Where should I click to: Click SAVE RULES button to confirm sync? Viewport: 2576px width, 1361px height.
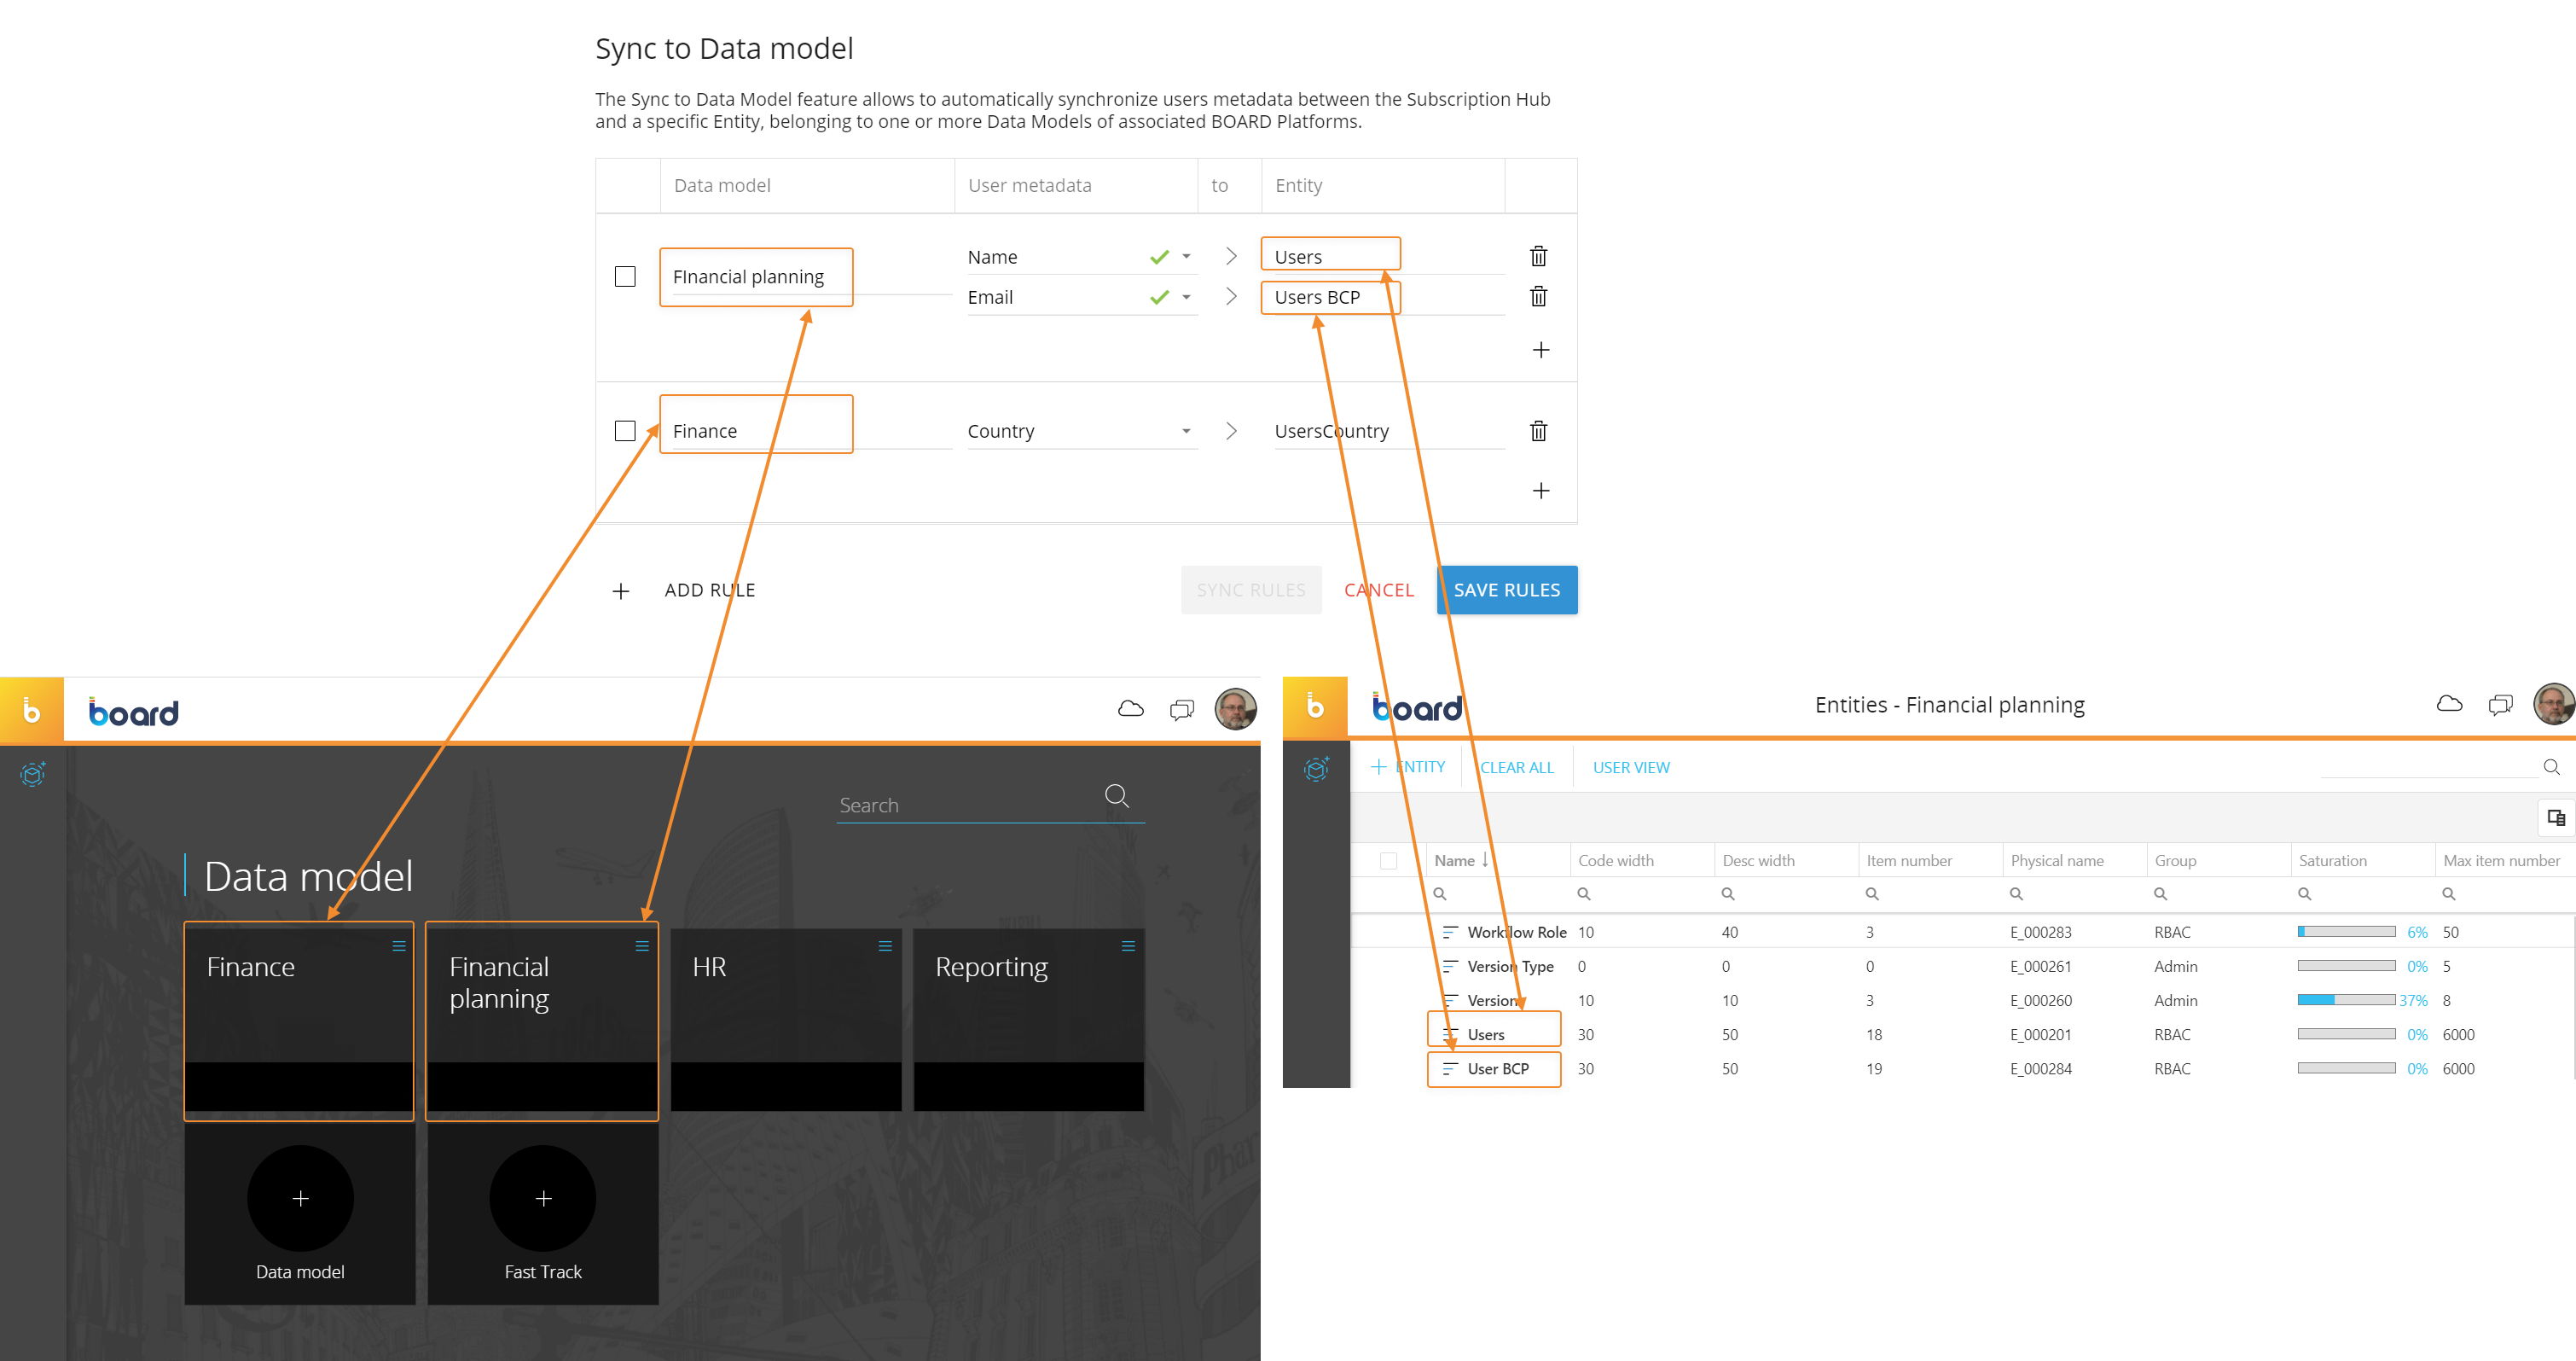click(1506, 588)
